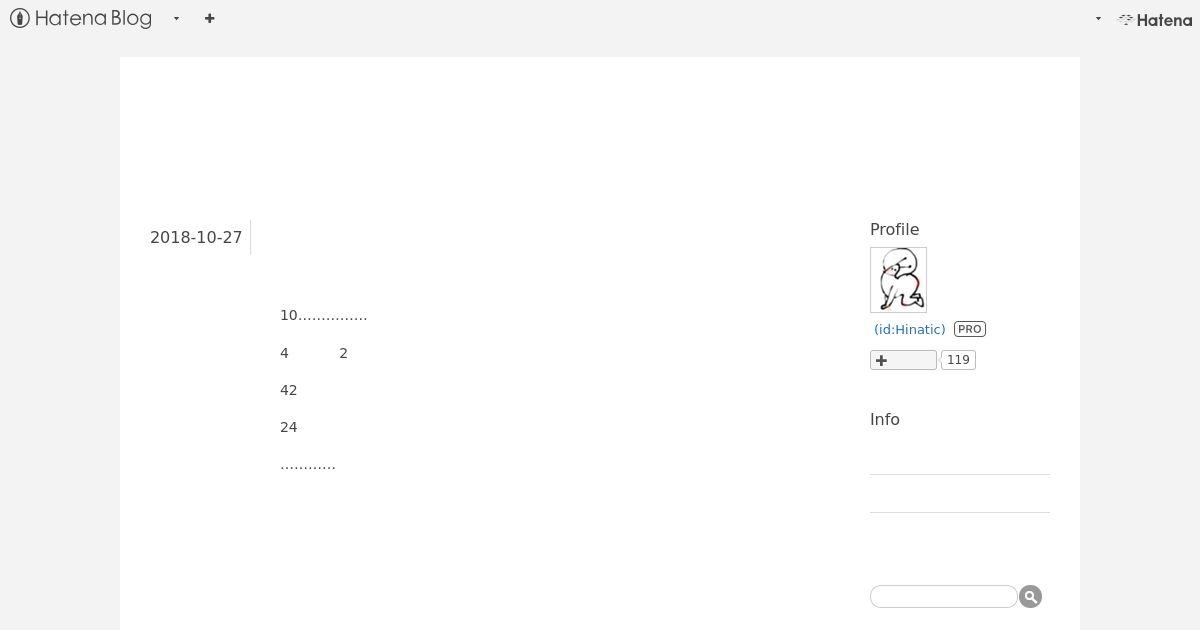Click the Info sidebar heading
Viewport: 1200px width, 630px height.
(x=885, y=419)
